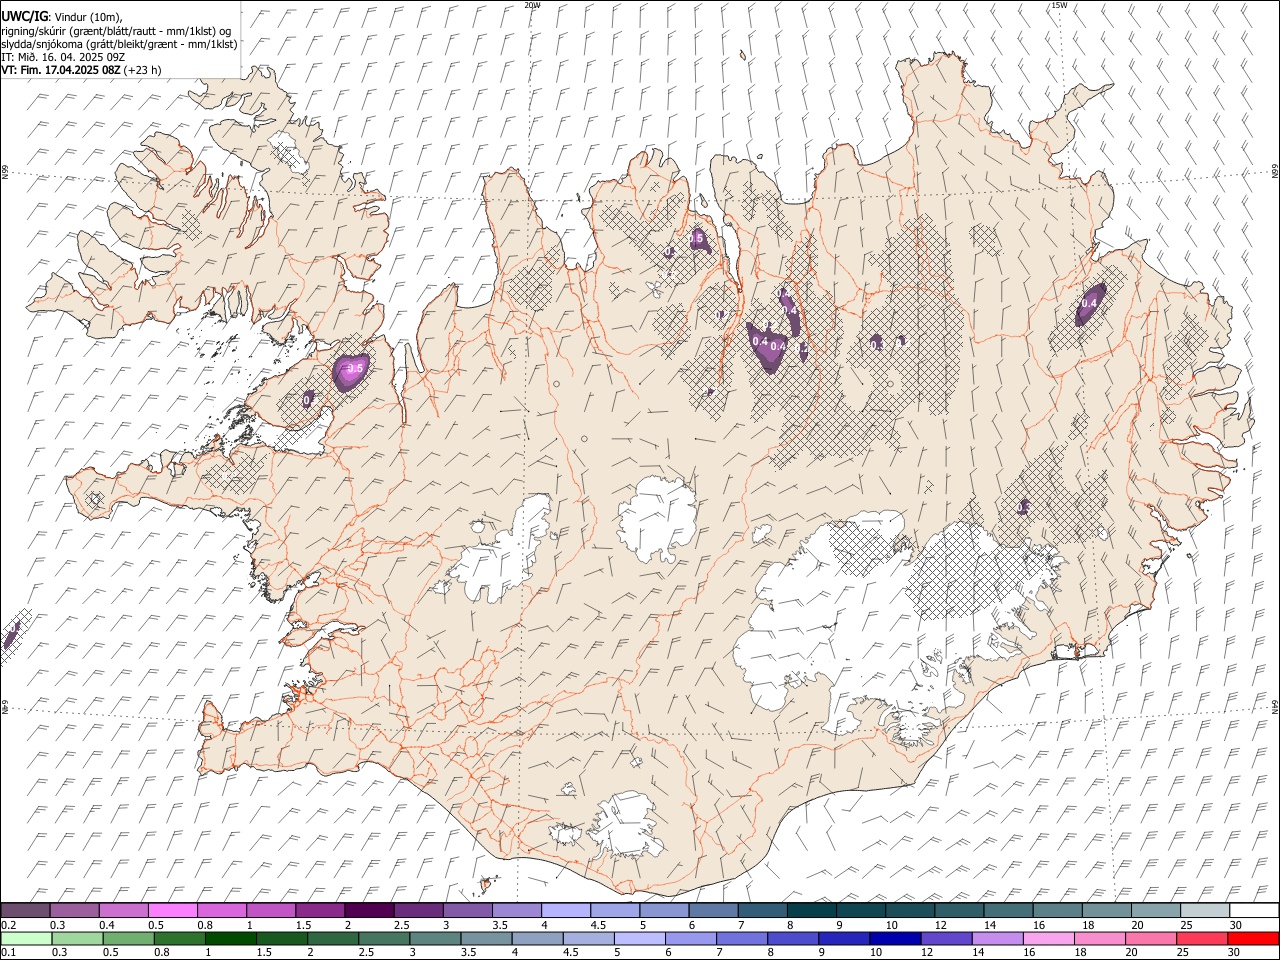This screenshot has height=960, width=1280.
Task: Click the '0.1' label in lower legend row
Action: point(9,953)
